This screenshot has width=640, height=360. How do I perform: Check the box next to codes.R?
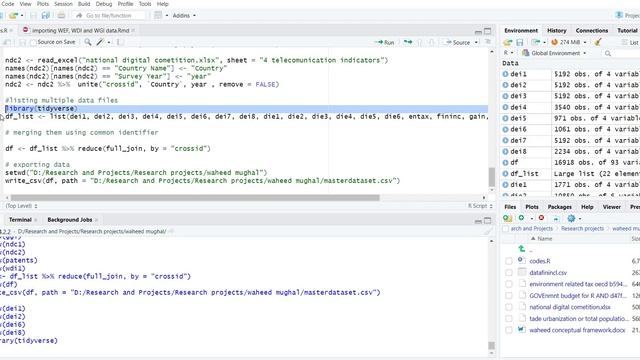(x=509, y=261)
